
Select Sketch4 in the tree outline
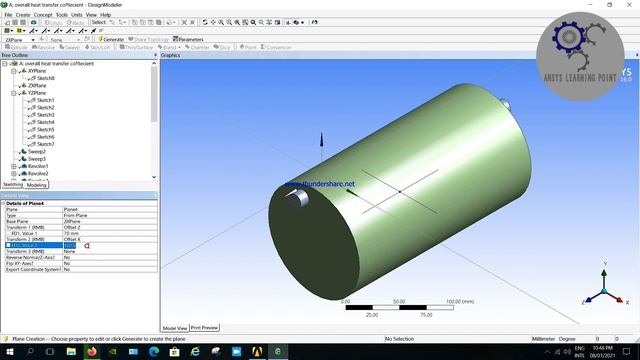tap(45, 122)
